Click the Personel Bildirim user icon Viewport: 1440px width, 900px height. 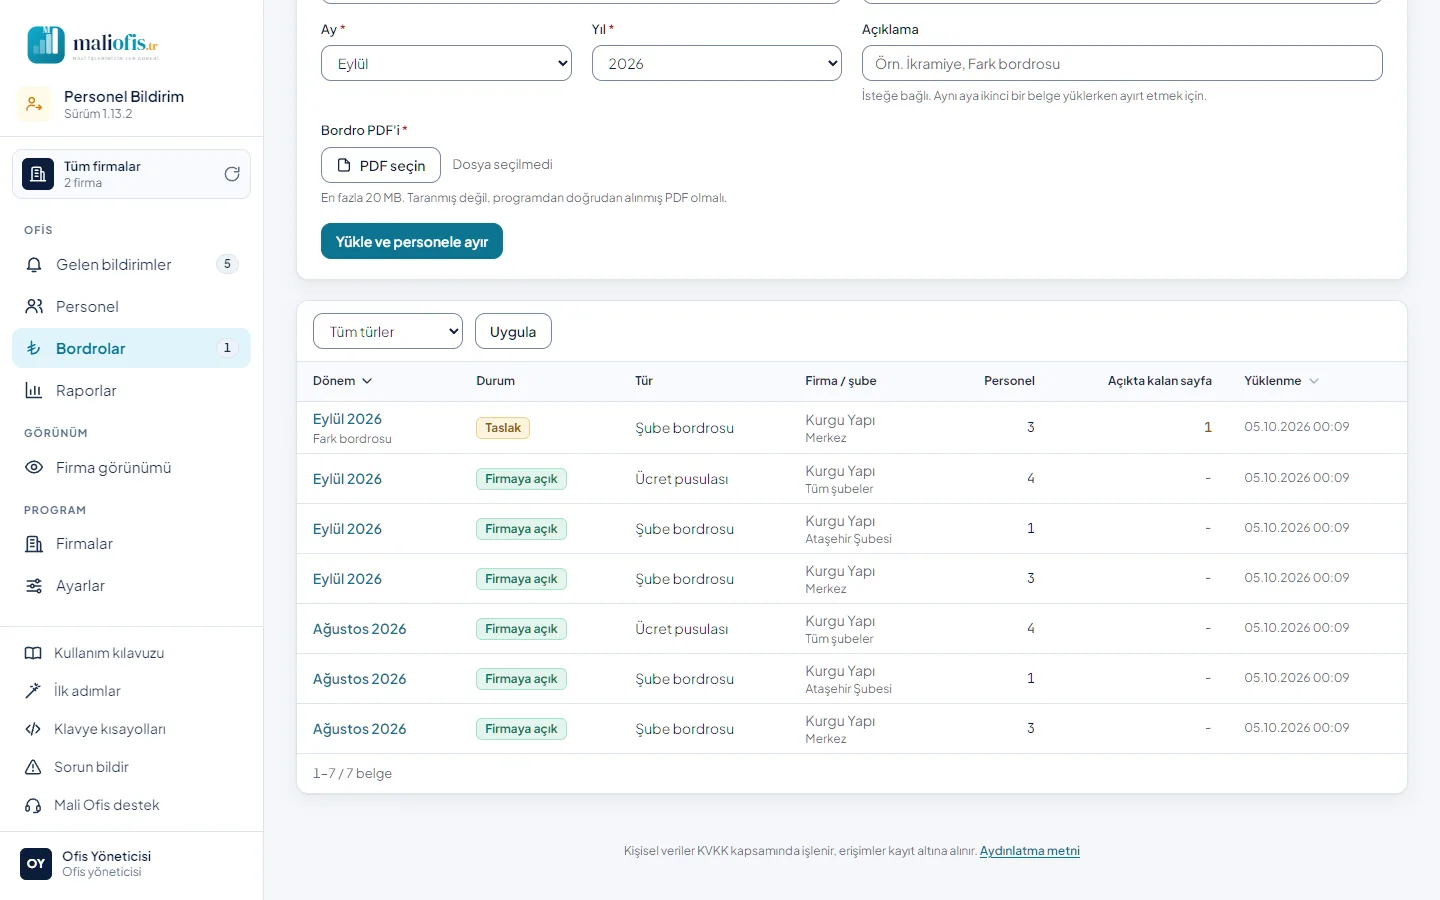point(34,104)
